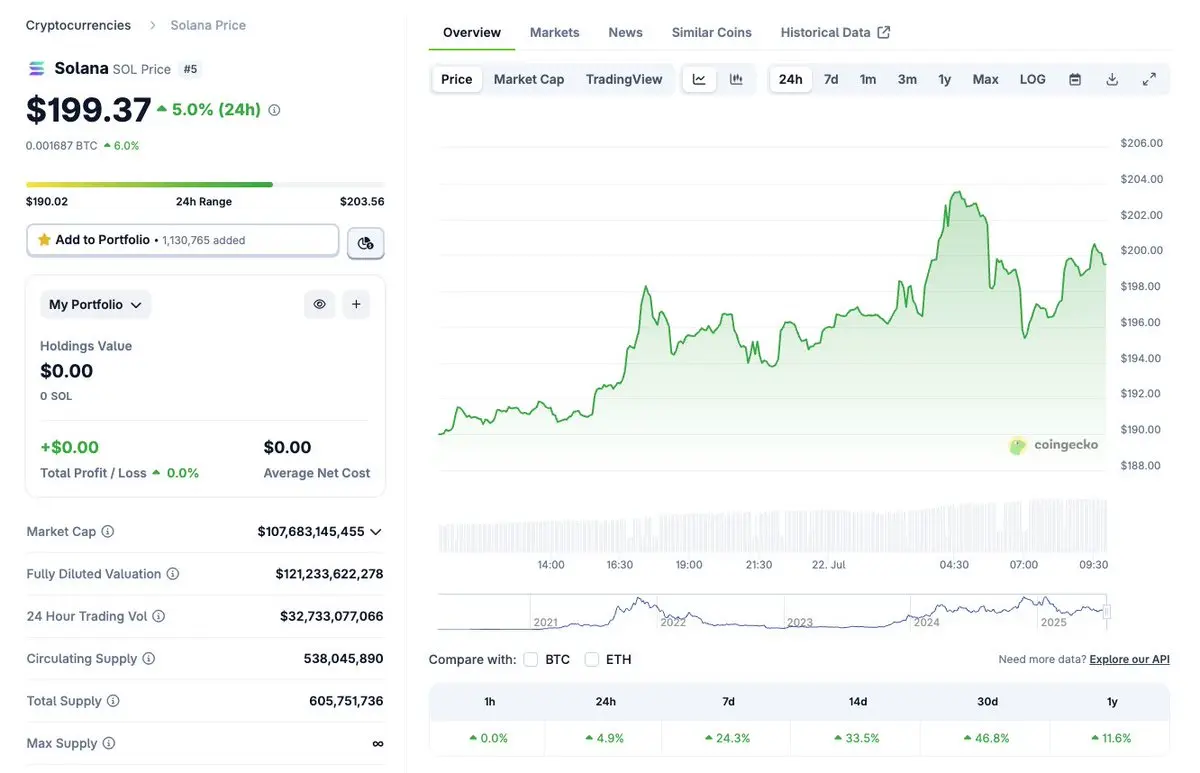Open the portfolio pie chart icon button

pyautogui.click(x=365, y=243)
